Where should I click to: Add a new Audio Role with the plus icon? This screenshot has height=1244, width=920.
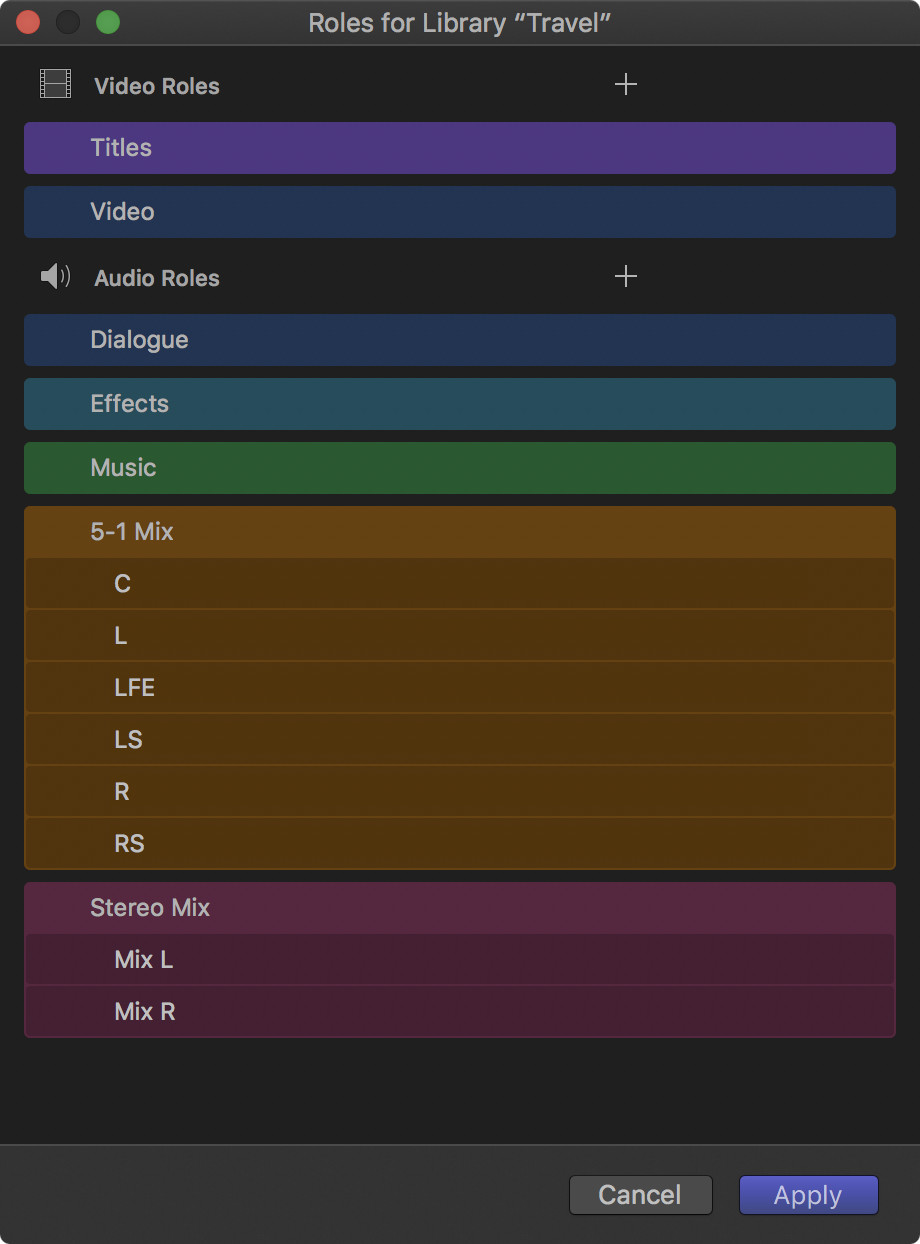[x=626, y=277]
